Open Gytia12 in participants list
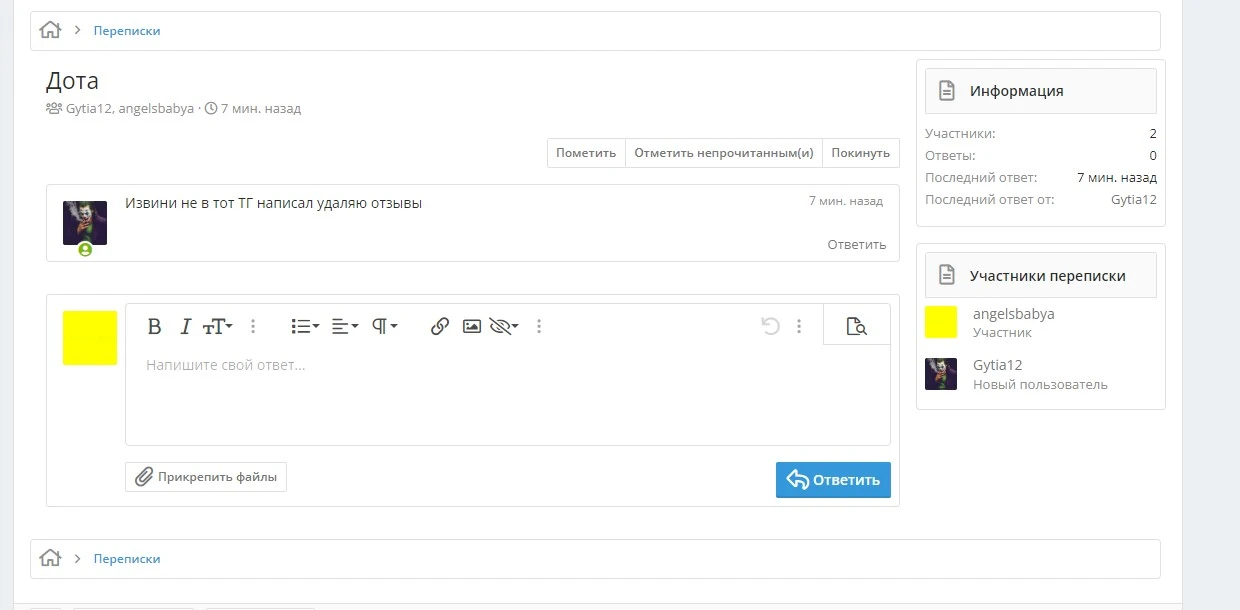This screenshot has width=1240, height=610. tap(997, 365)
